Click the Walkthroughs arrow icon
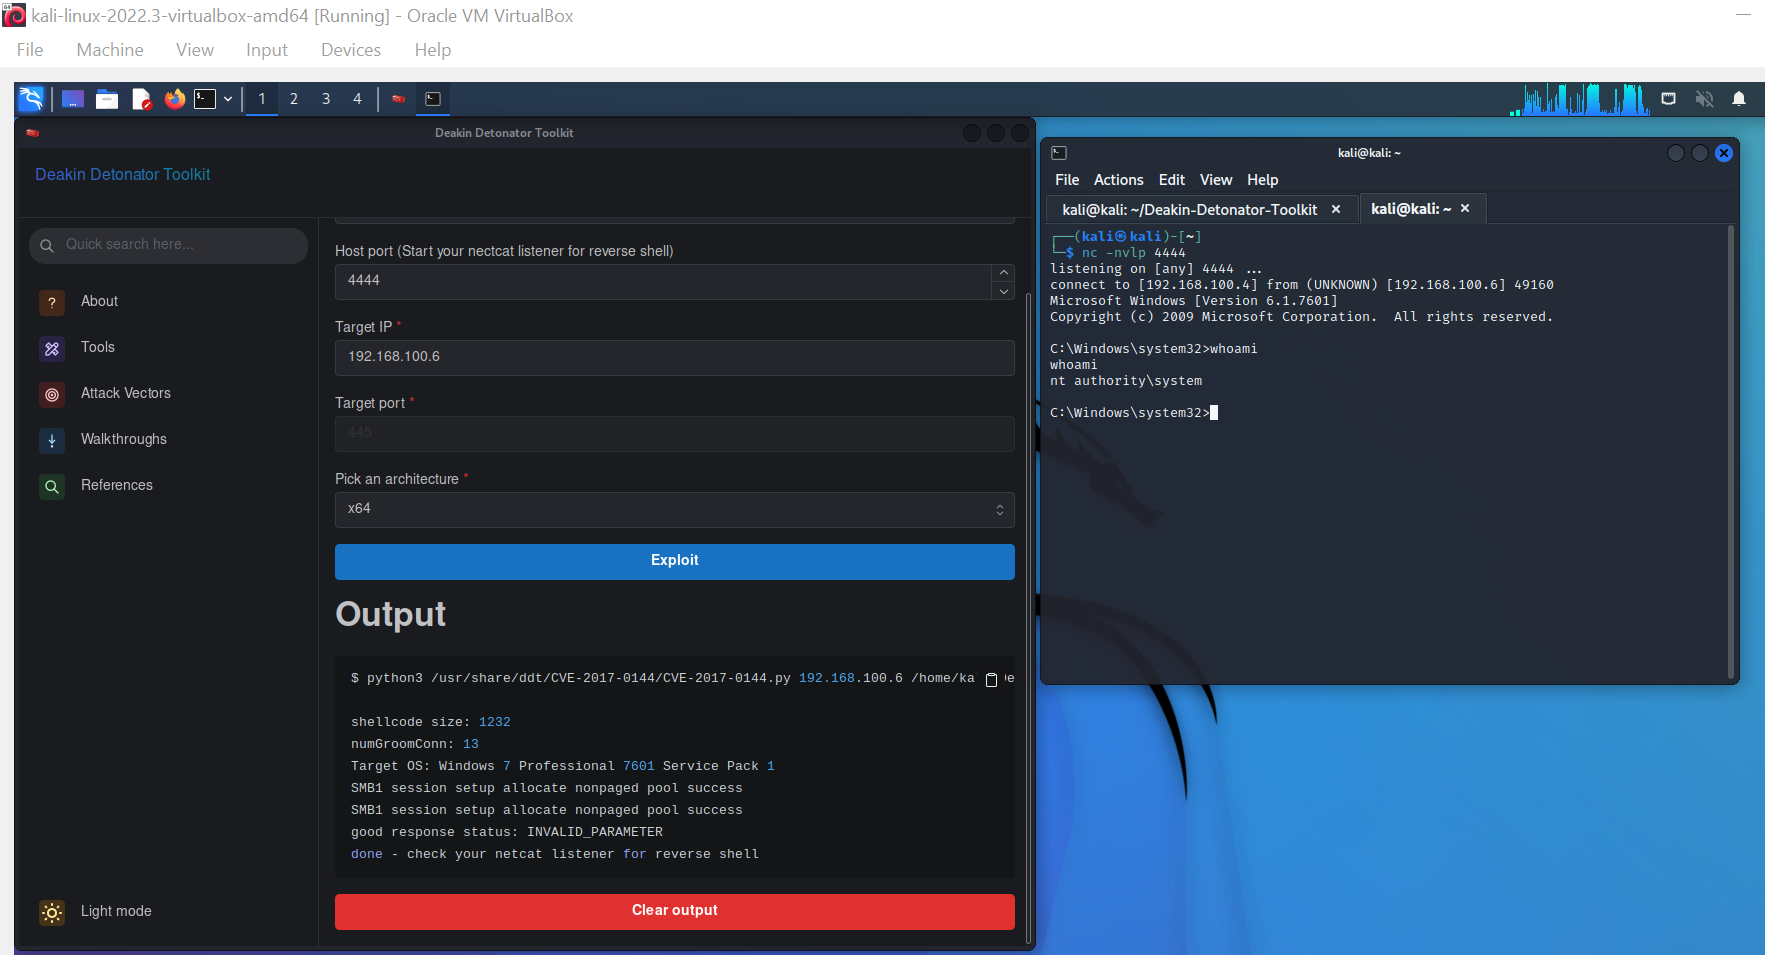This screenshot has height=955, width=1765. (x=52, y=440)
